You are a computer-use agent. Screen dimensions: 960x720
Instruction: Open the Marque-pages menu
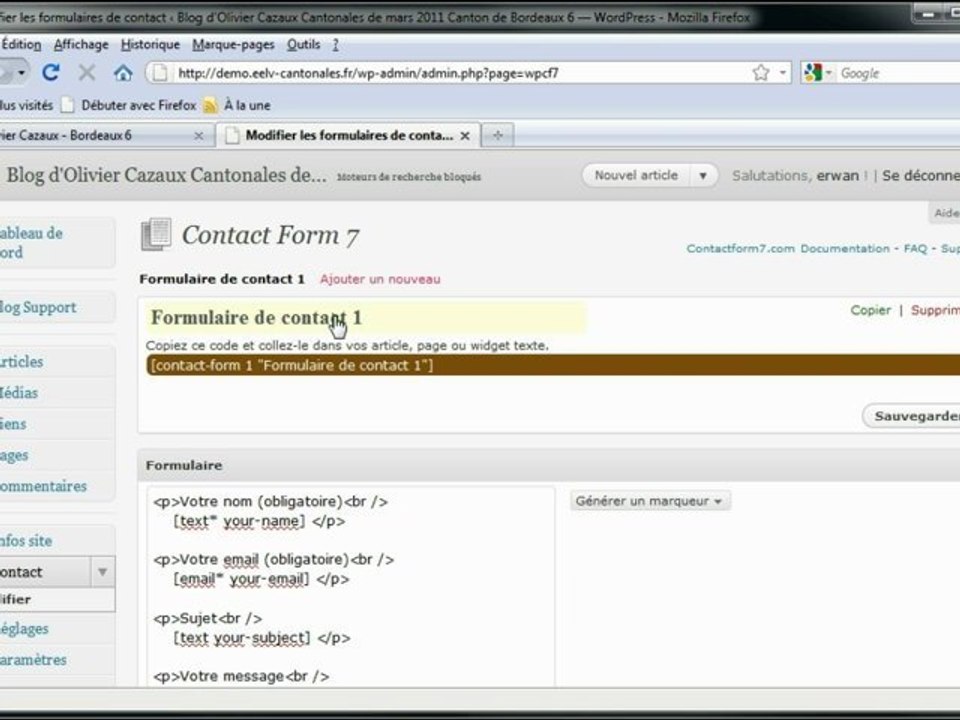pos(233,44)
